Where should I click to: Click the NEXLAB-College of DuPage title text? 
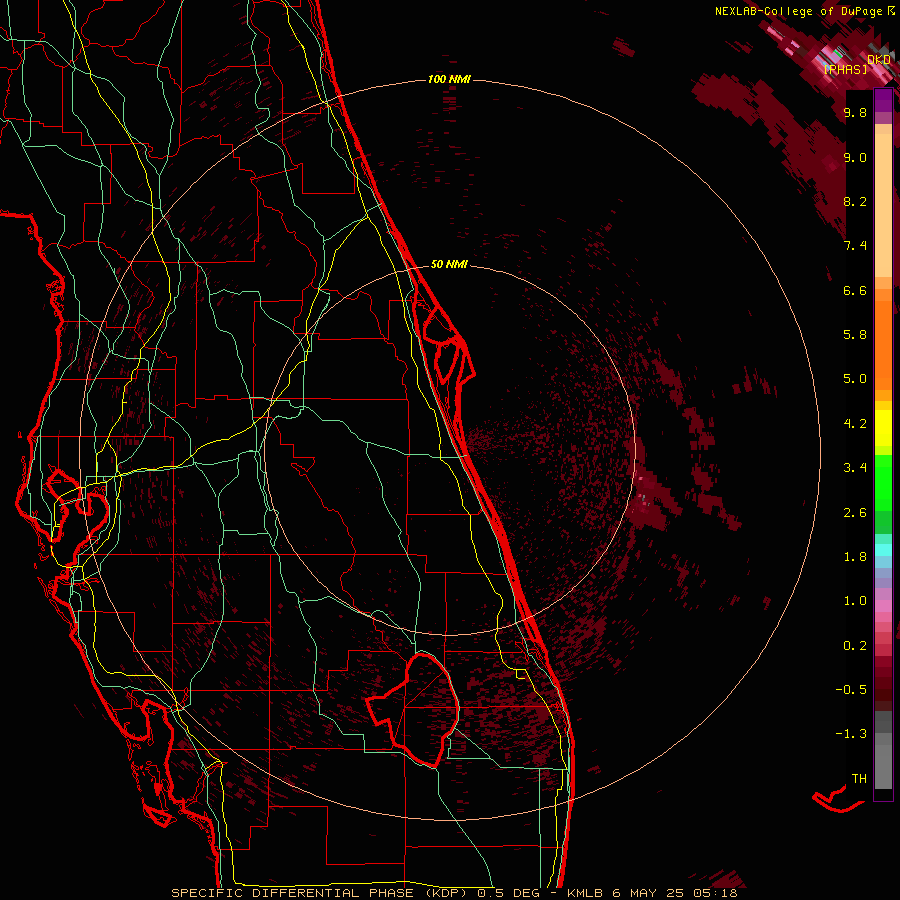[798, 11]
